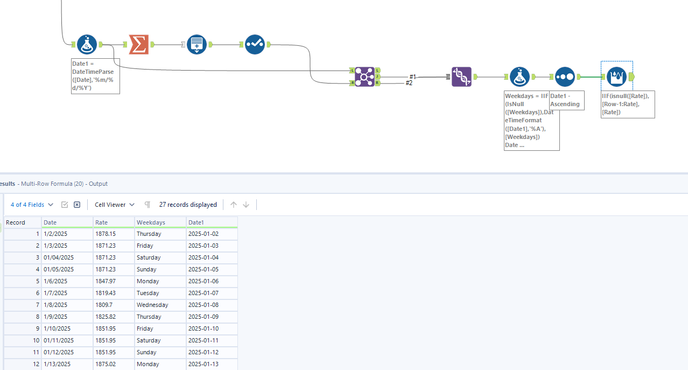
Task: Click the Select tool's output anchor
Action: tap(269, 44)
